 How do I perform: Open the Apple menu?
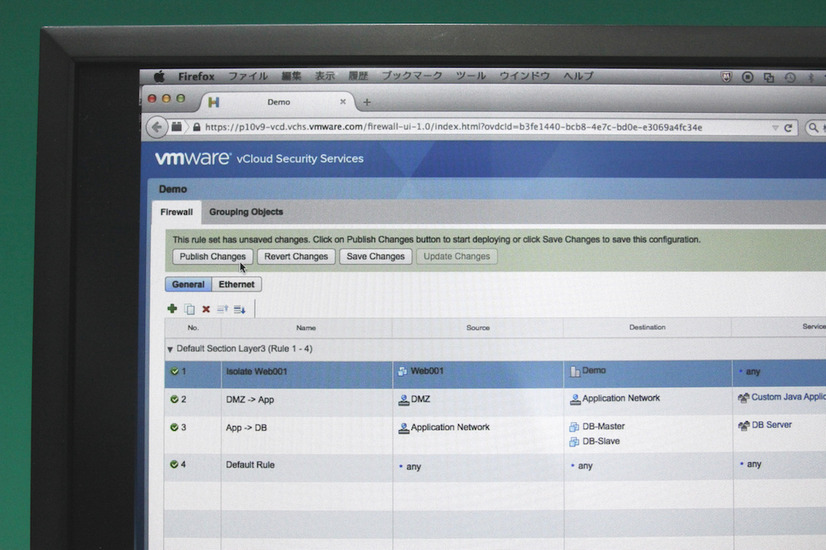pyautogui.click(x=159, y=76)
